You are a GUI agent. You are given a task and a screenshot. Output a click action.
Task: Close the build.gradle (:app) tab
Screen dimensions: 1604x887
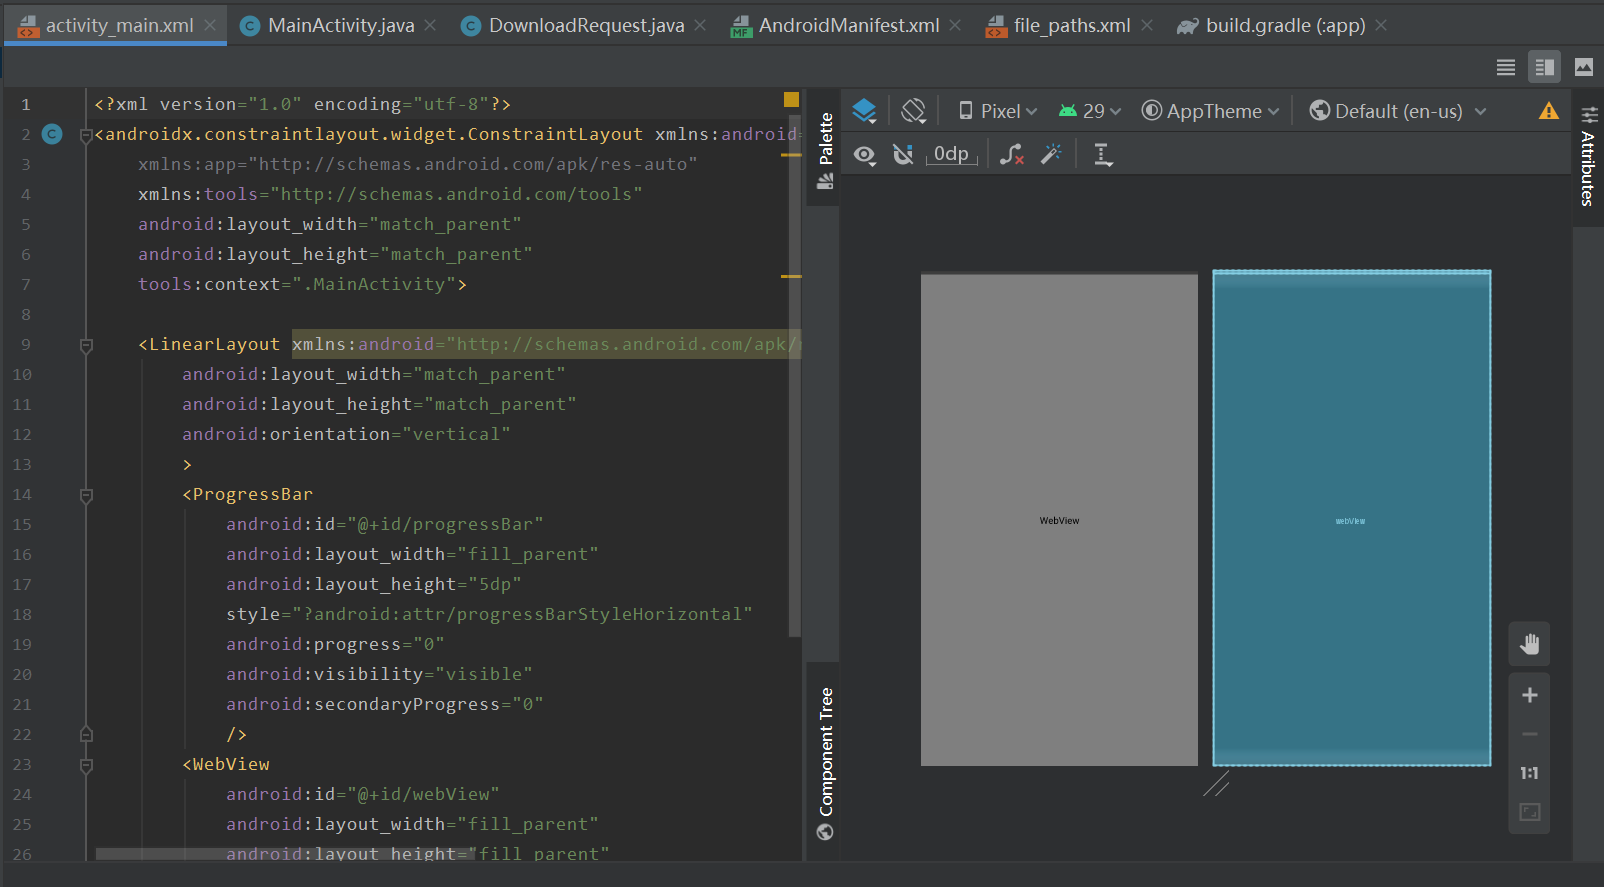[x=1381, y=25]
